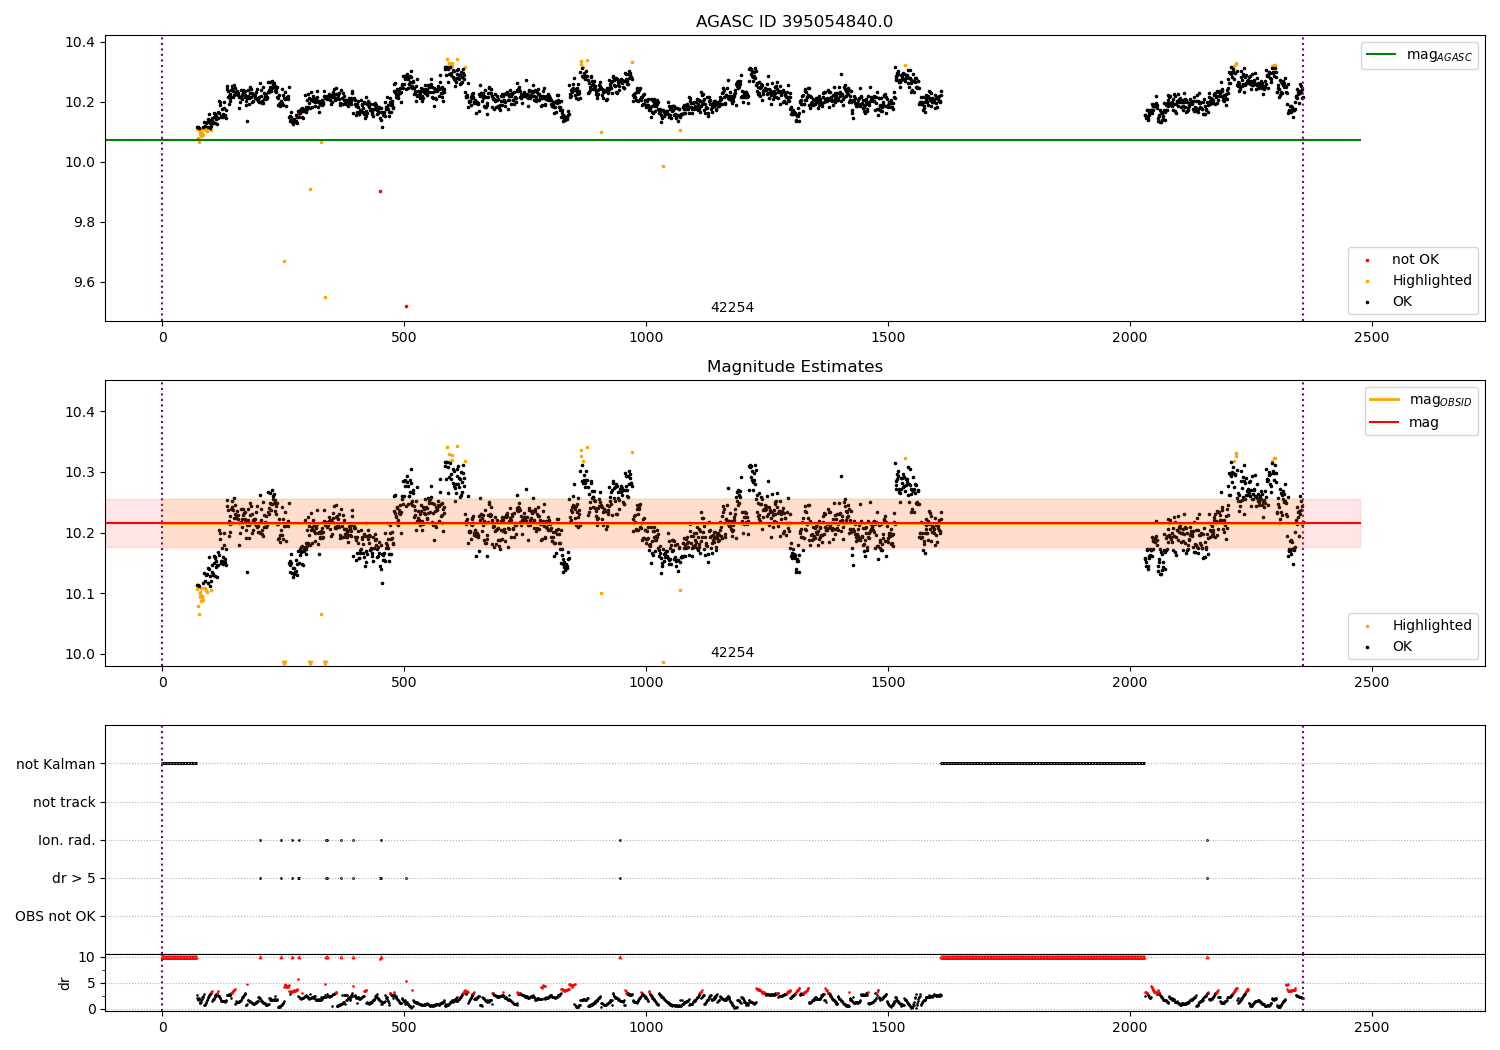Click the 'dr' y-axis label
This screenshot has width=1500, height=1050.
tap(65, 983)
